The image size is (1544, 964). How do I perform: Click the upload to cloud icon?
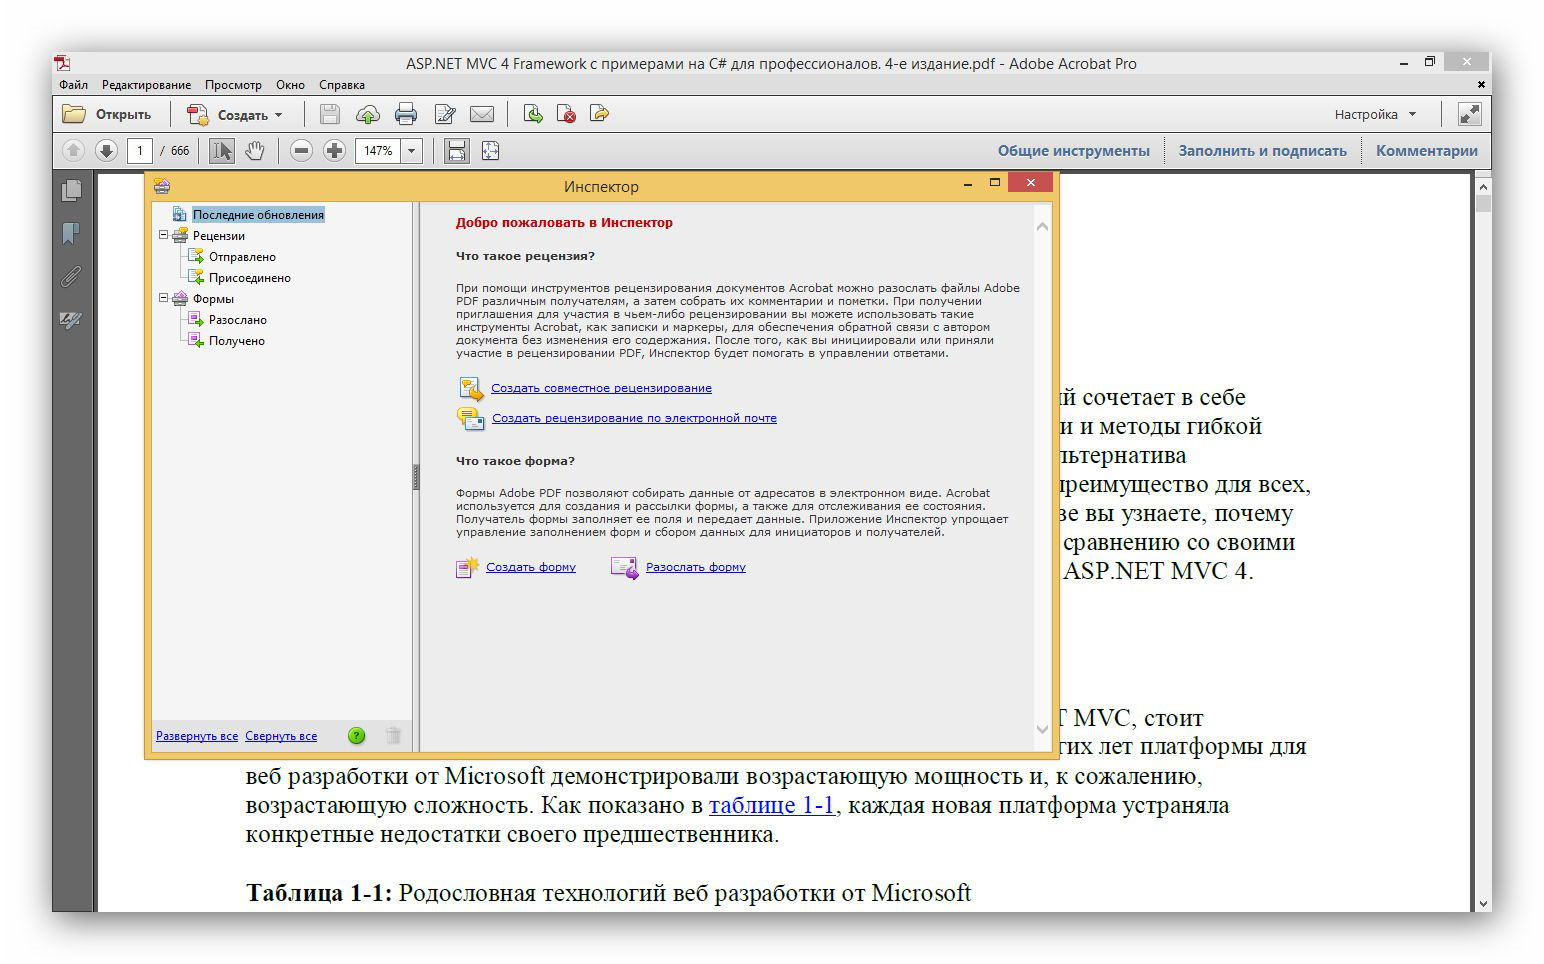367,114
